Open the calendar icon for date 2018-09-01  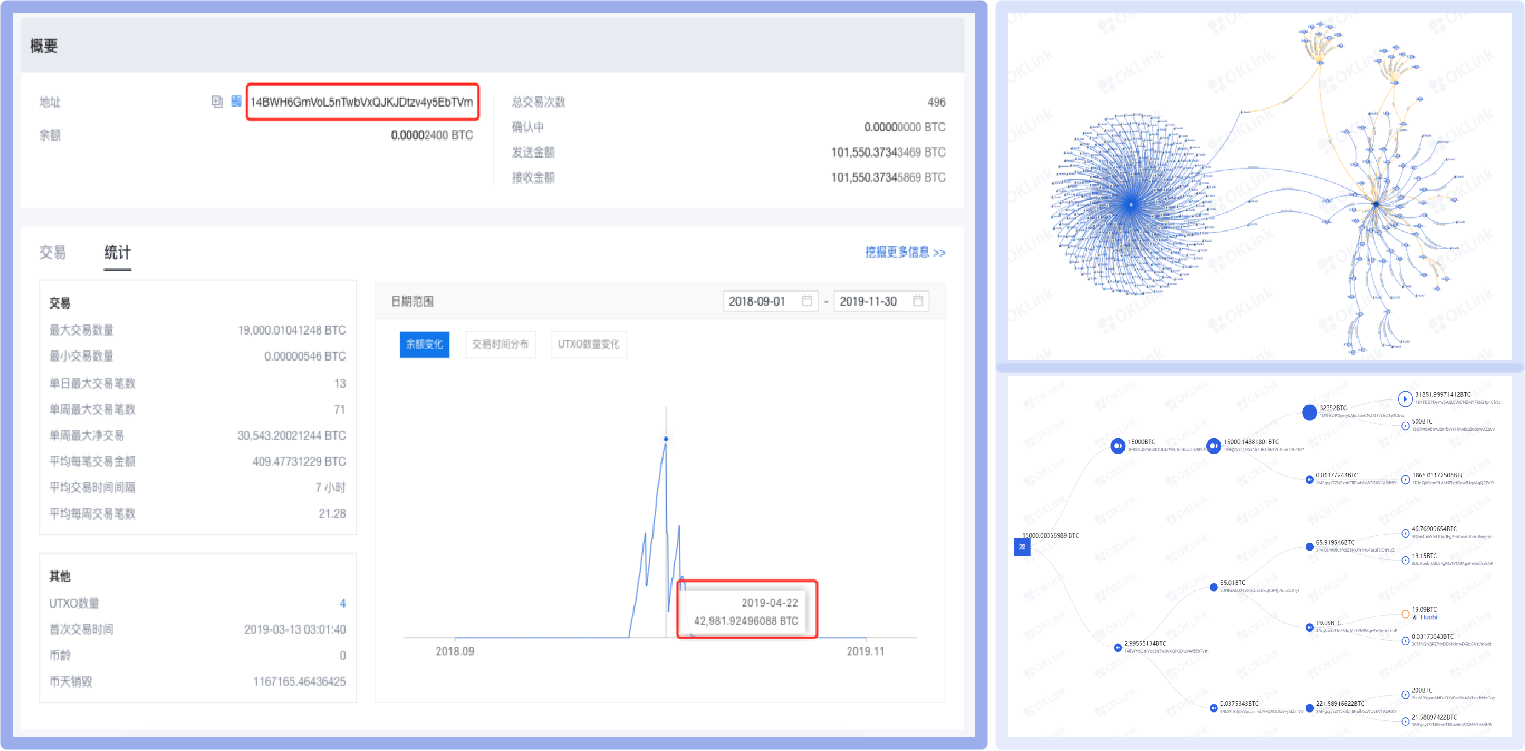tap(808, 300)
